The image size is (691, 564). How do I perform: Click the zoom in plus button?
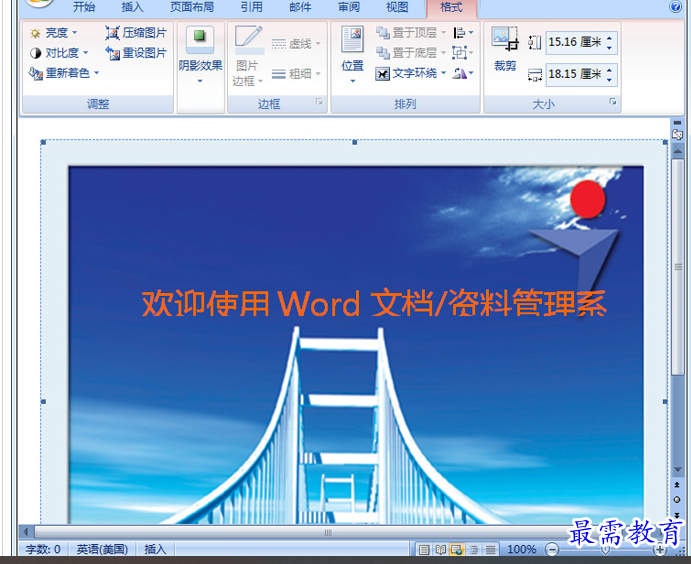660,549
